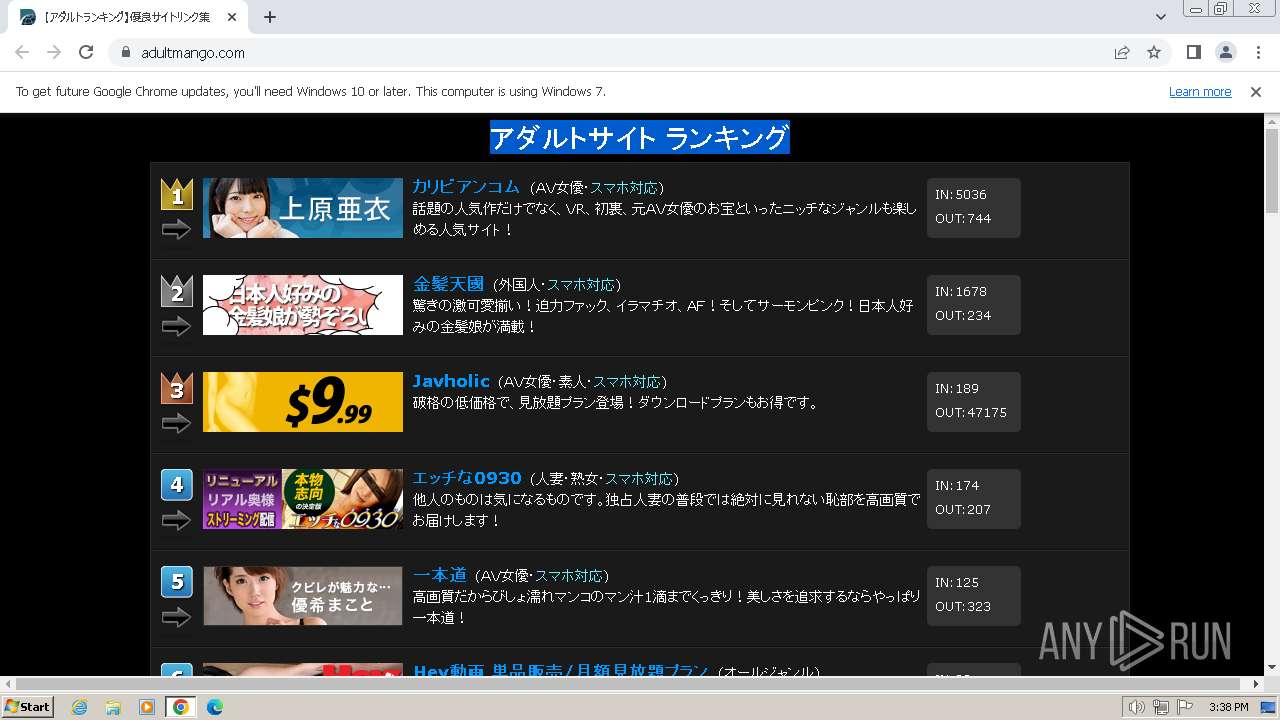Open Windows Media Player taskbar icon
This screenshot has height=720, width=1280.
(x=147, y=707)
